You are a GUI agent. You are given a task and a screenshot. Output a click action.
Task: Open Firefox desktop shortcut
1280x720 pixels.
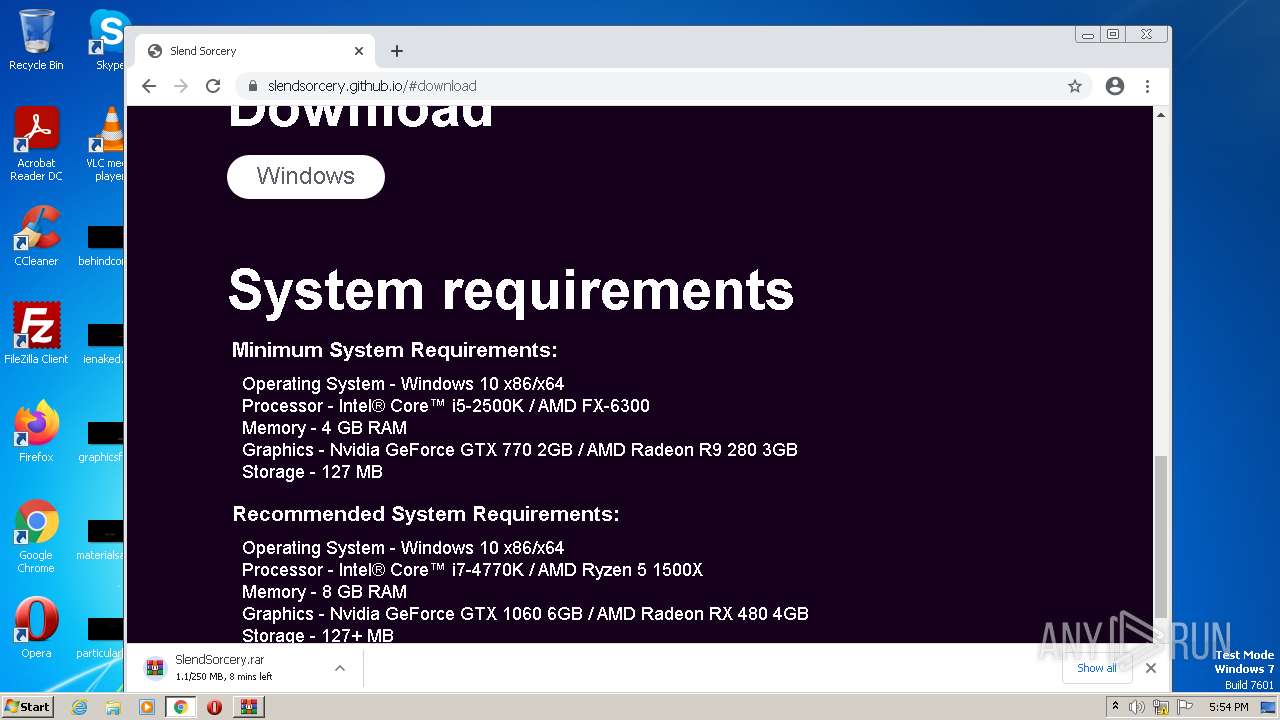tap(36, 432)
